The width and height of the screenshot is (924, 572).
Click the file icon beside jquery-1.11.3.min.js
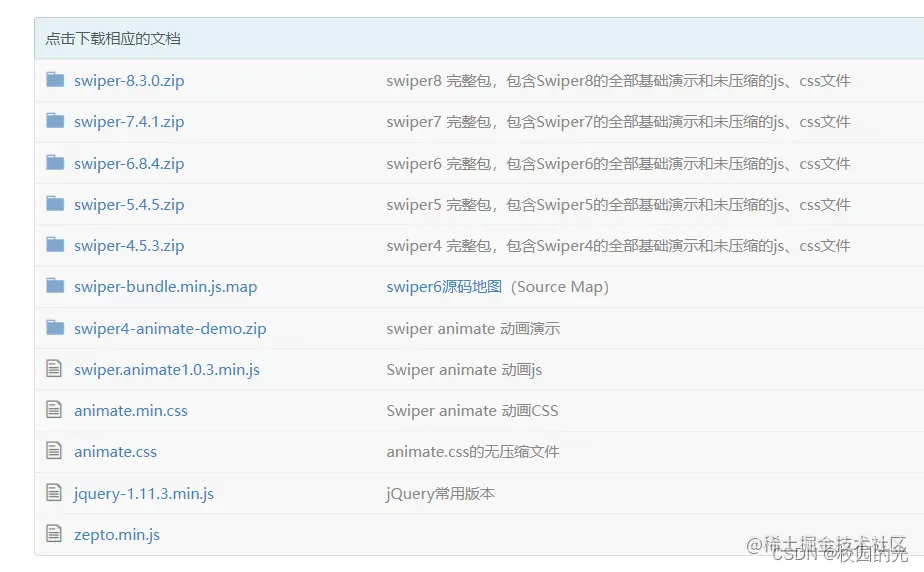coord(54,492)
